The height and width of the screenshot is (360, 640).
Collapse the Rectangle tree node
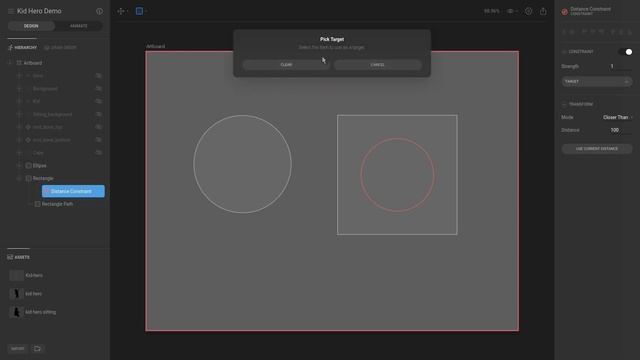[x=19, y=178]
